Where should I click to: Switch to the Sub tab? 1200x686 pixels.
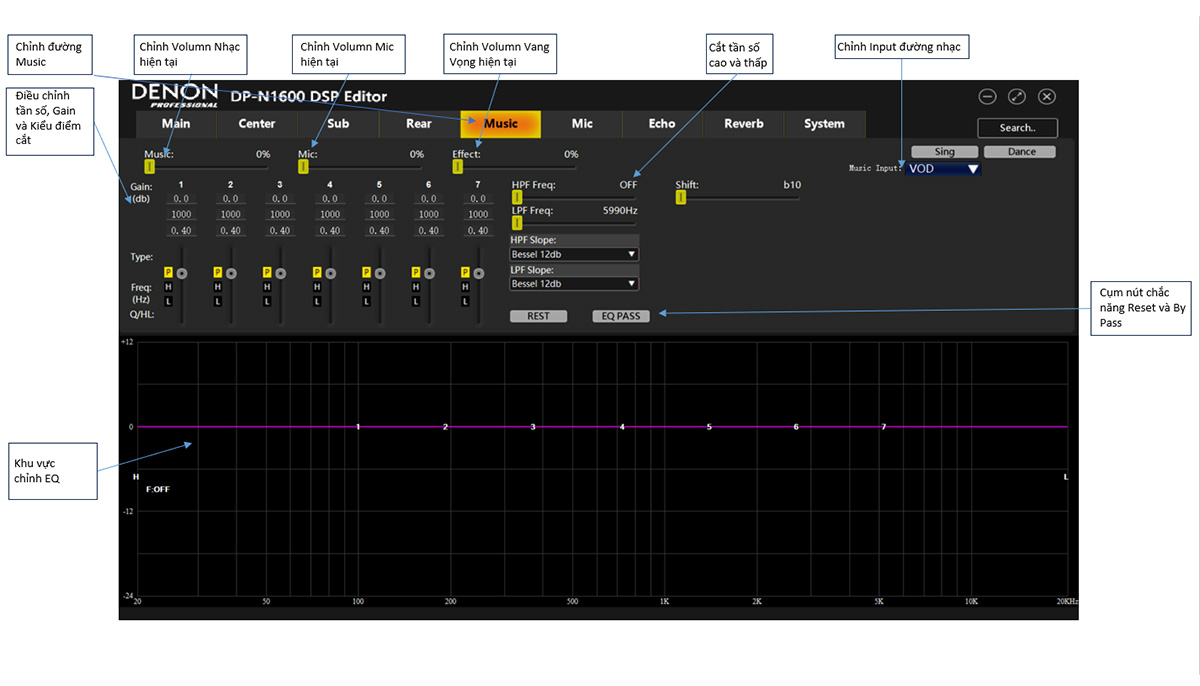coord(338,124)
